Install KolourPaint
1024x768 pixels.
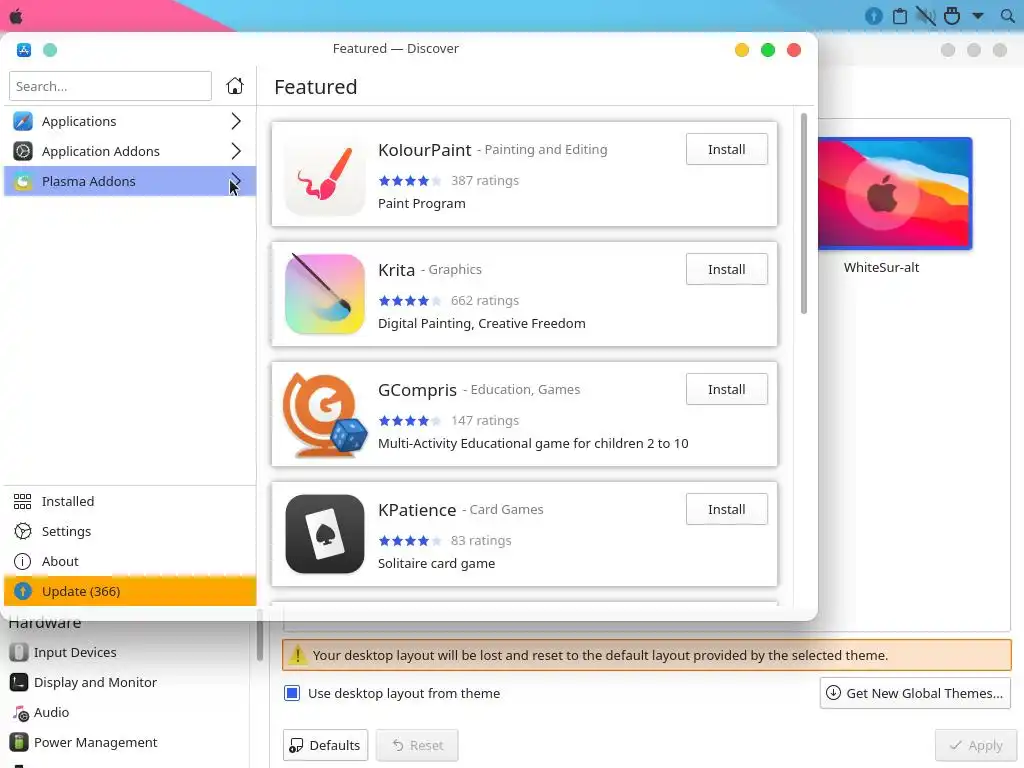pyautogui.click(x=726, y=149)
